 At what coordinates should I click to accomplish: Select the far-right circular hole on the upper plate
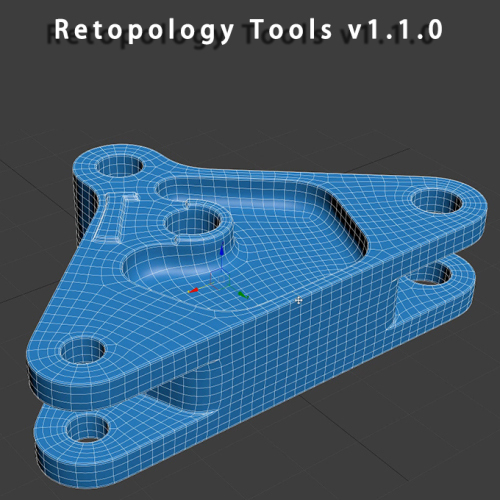point(437,201)
